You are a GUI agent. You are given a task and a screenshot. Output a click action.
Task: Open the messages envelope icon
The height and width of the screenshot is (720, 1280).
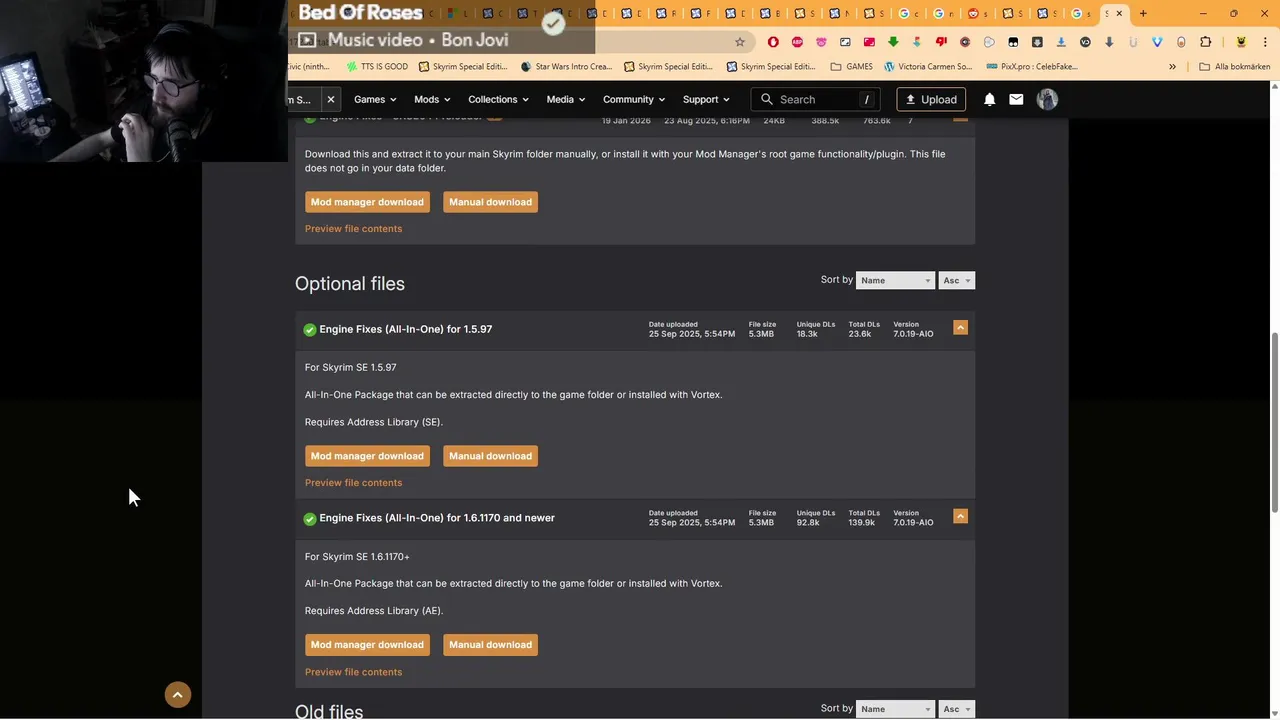(x=1016, y=99)
